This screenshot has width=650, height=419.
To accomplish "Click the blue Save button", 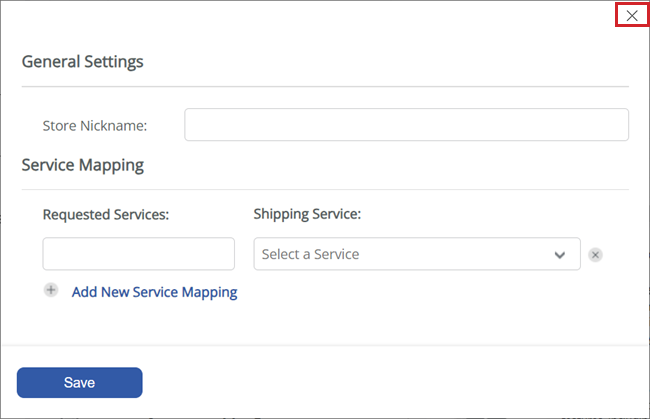I will coord(80,383).
